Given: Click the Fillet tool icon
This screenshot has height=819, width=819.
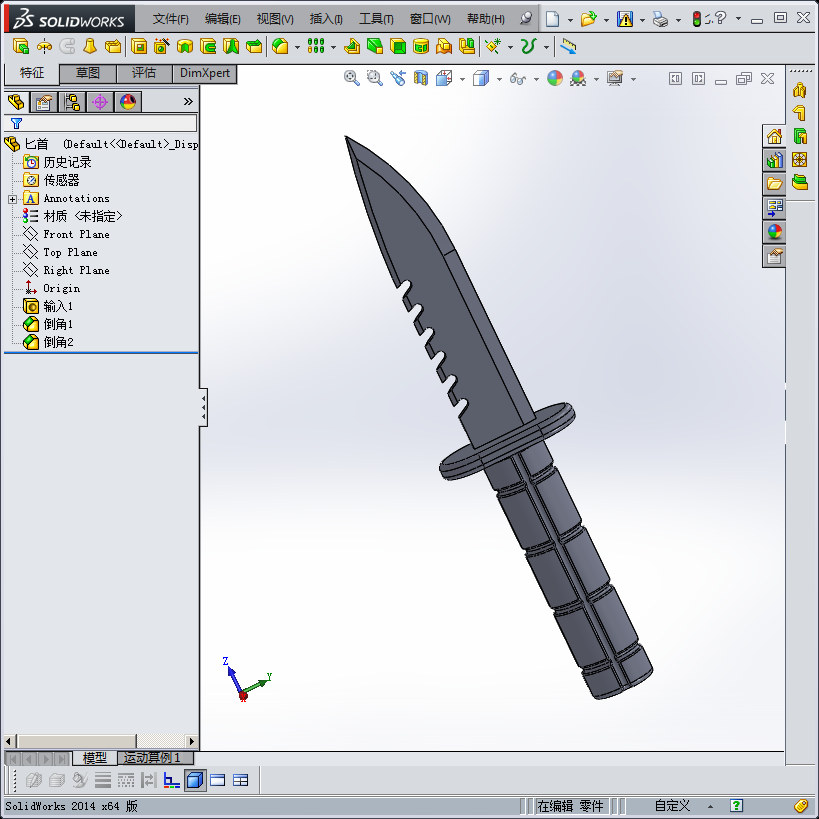Looking at the screenshot, I should [280, 46].
